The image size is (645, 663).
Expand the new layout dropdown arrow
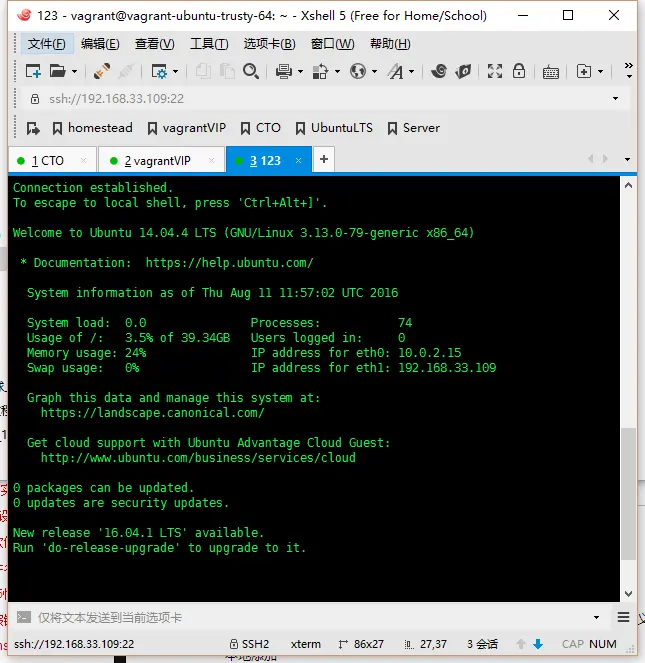coord(600,71)
